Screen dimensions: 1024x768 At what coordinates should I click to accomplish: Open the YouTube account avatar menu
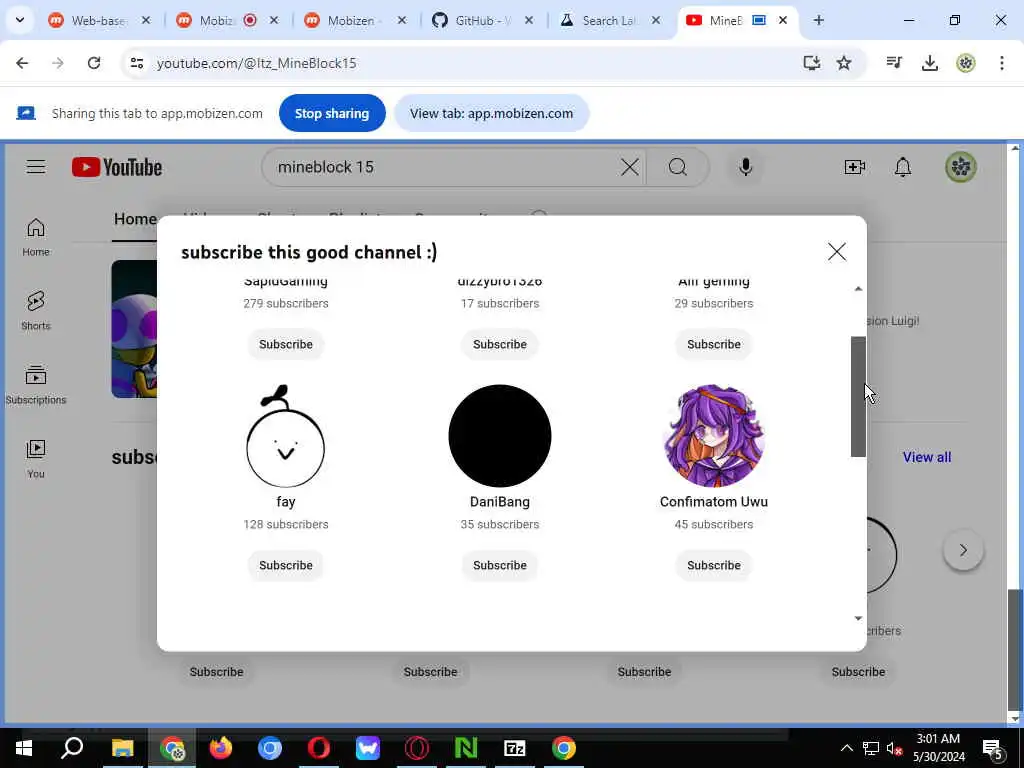click(961, 167)
